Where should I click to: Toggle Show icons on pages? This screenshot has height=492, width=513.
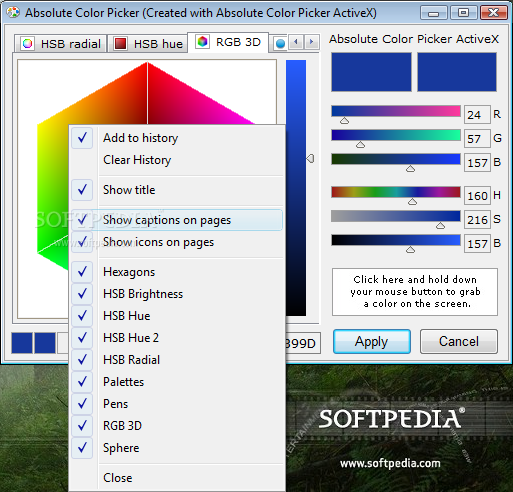coord(177,242)
